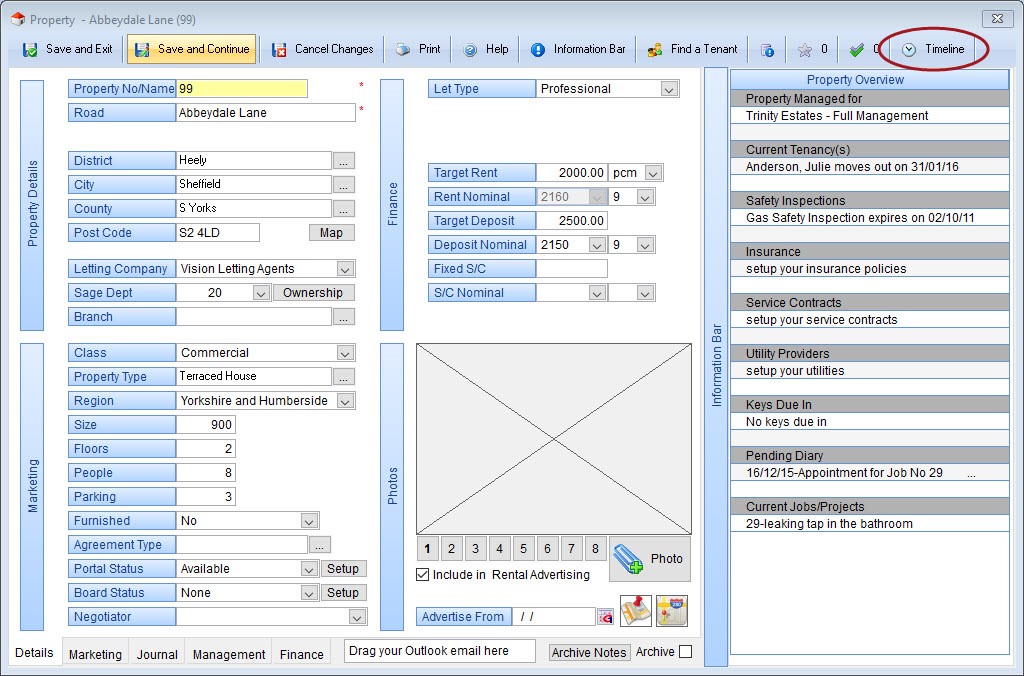Select photo slot 8
1024x676 pixels.
pyautogui.click(x=595, y=549)
